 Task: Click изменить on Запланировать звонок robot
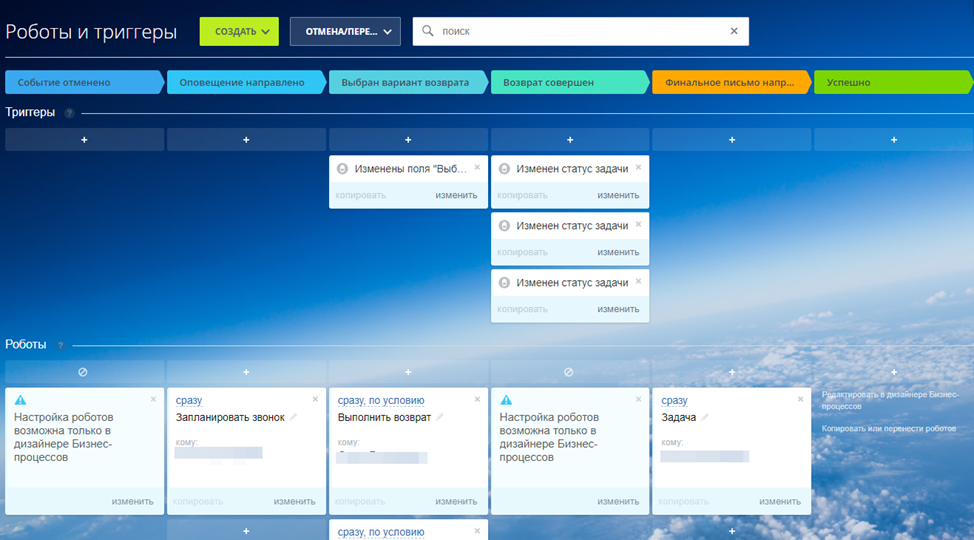click(294, 501)
